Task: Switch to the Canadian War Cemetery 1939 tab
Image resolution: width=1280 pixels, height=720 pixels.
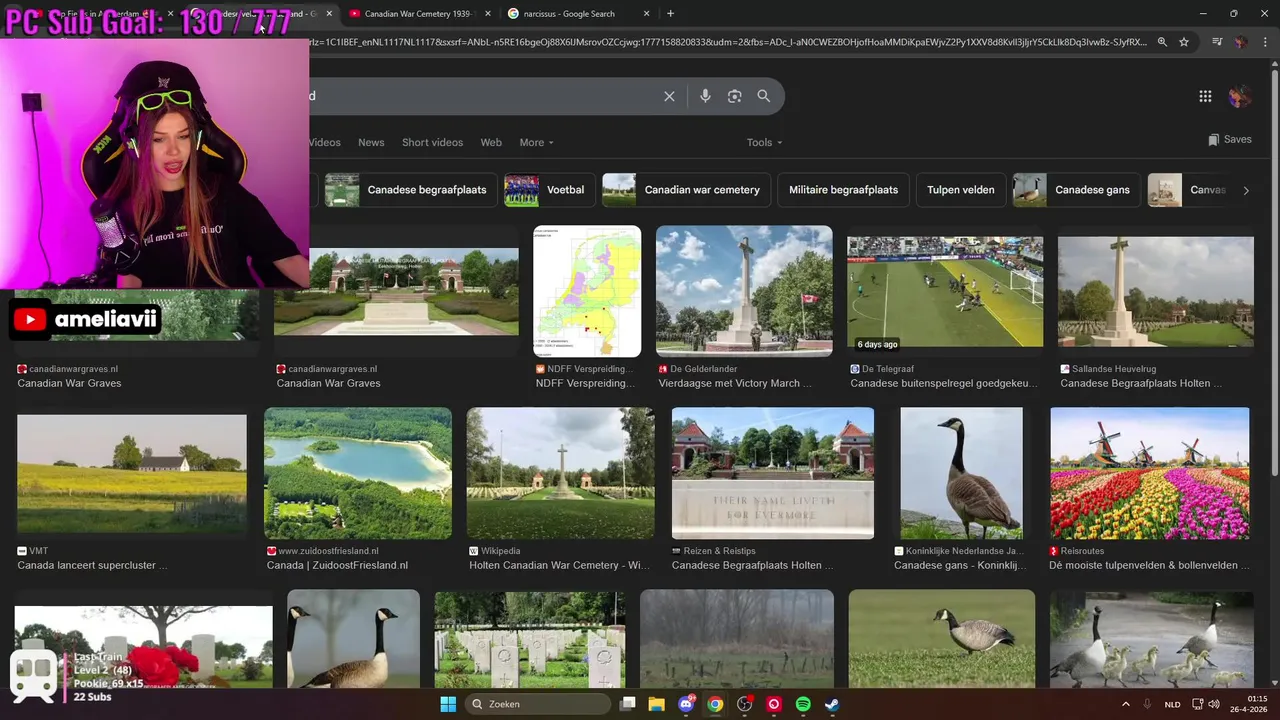Action: (418, 14)
